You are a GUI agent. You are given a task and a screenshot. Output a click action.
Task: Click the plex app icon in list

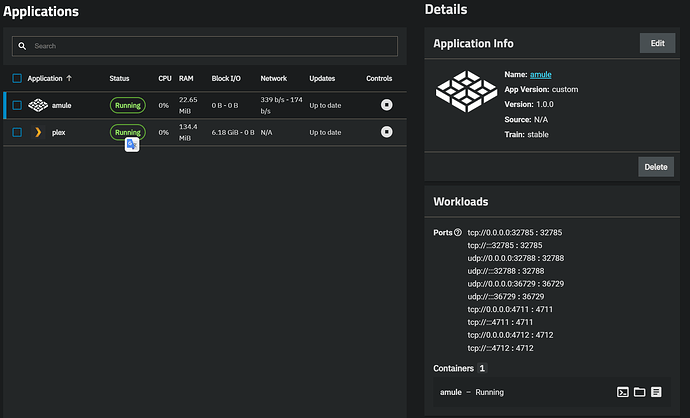38,132
